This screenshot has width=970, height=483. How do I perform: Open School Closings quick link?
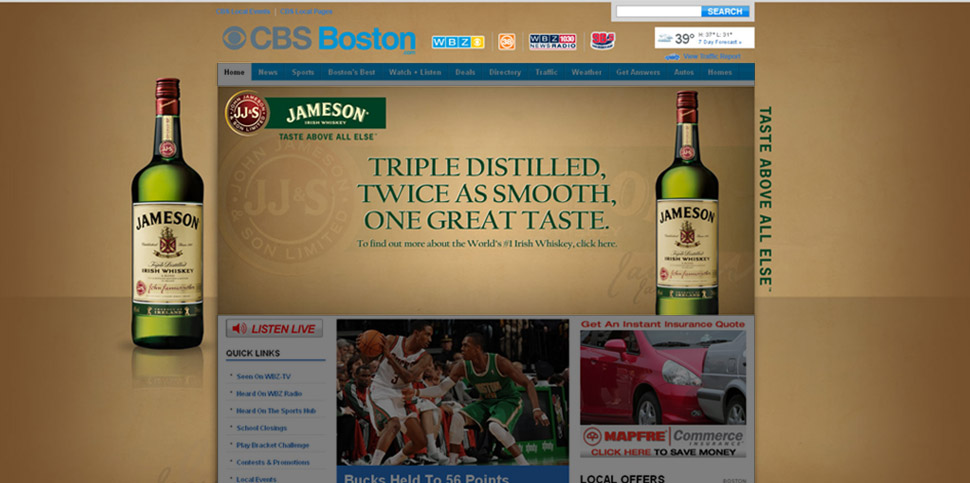coord(262,428)
